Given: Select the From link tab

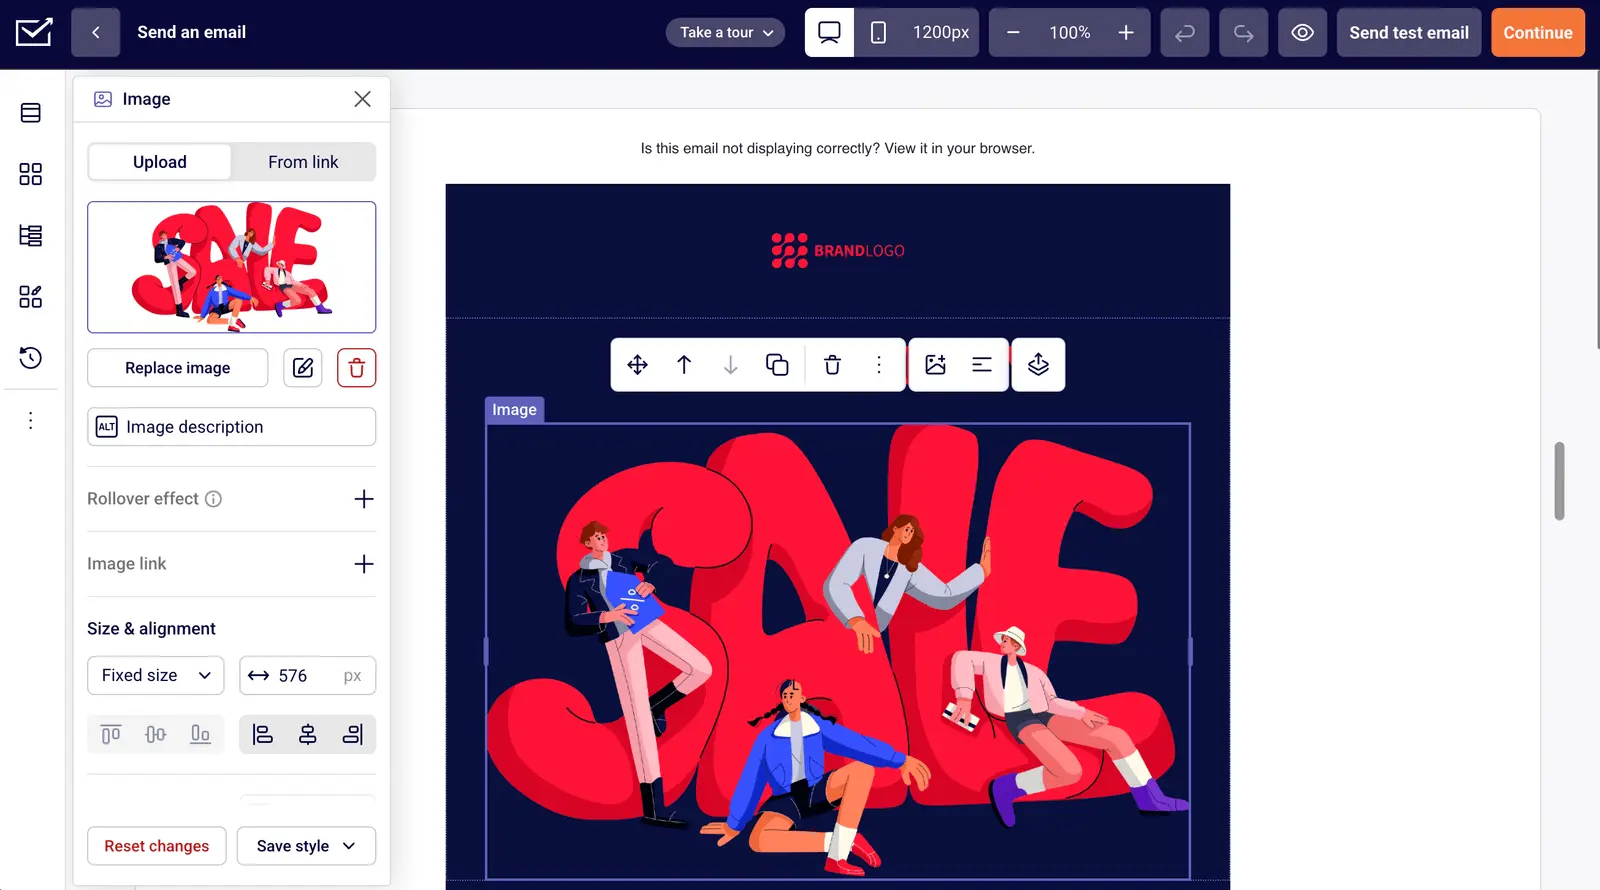Looking at the screenshot, I should coord(303,162).
